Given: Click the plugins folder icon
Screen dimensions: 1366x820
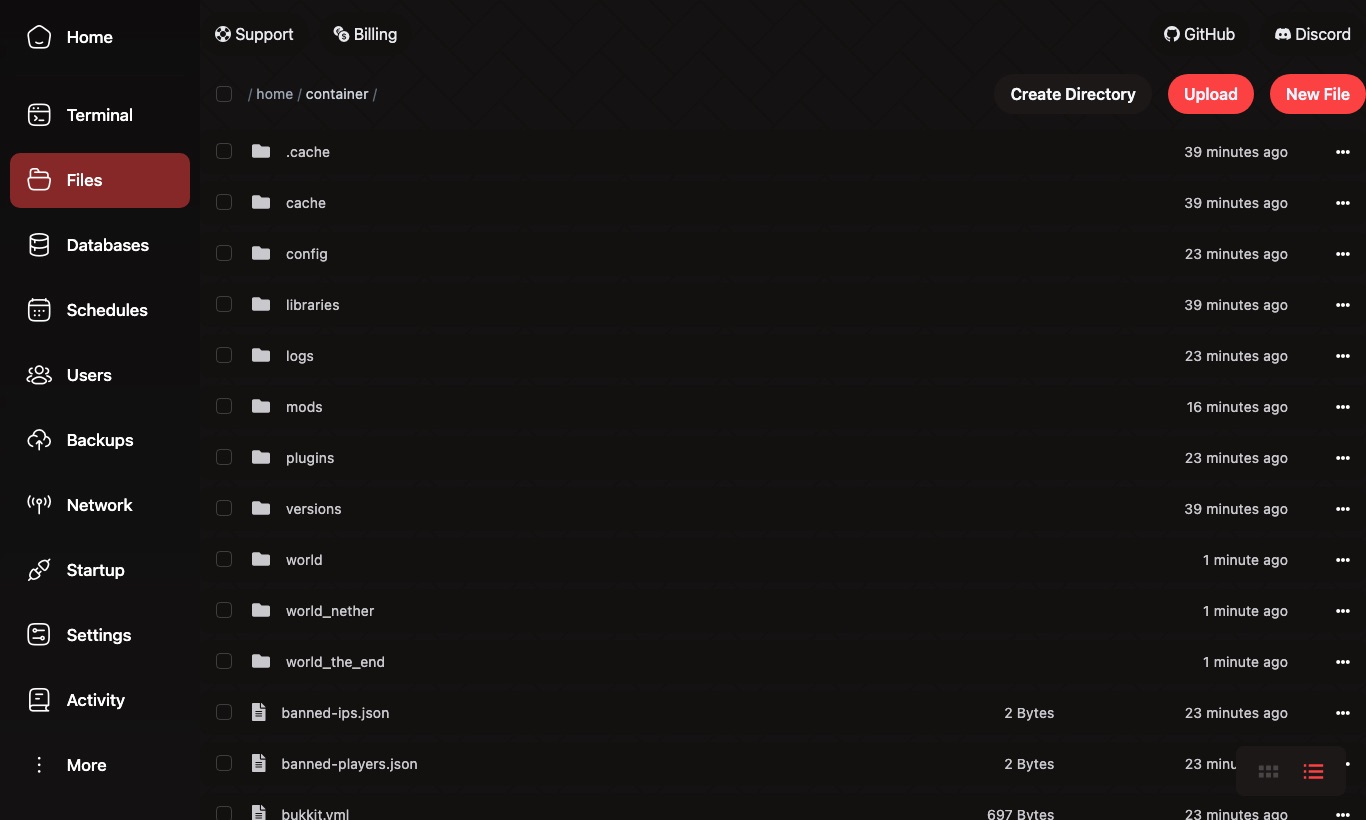Looking at the screenshot, I should click(x=261, y=457).
